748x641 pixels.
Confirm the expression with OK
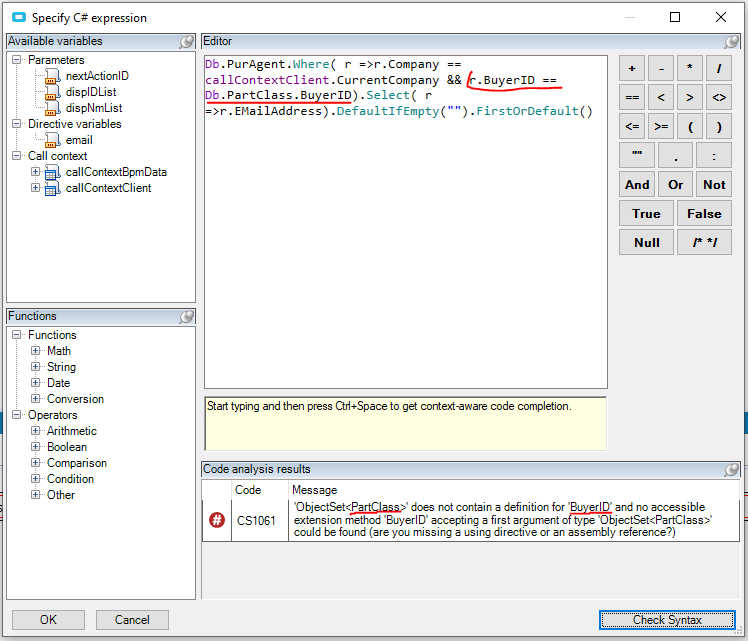tap(48, 620)
